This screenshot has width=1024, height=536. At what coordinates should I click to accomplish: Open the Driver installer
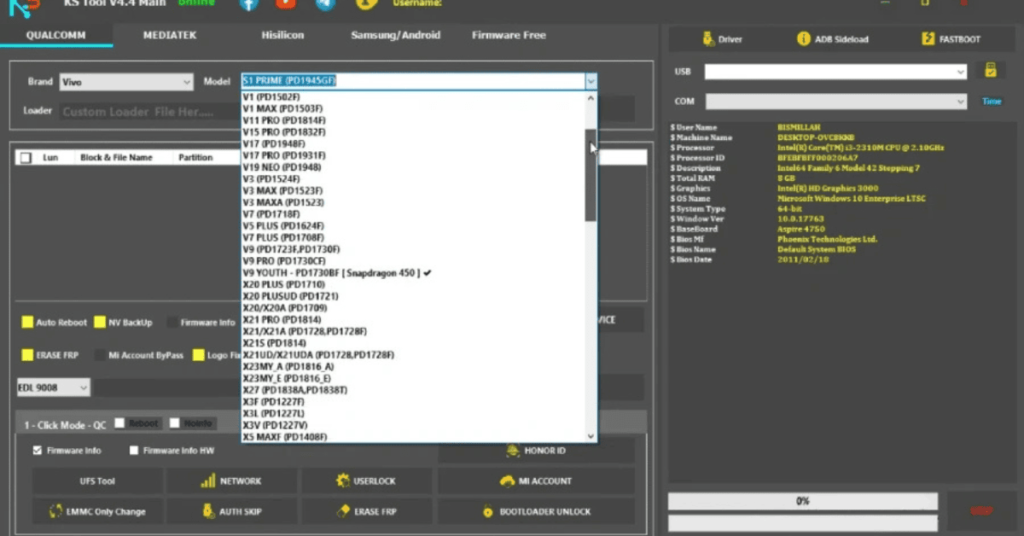722,39
